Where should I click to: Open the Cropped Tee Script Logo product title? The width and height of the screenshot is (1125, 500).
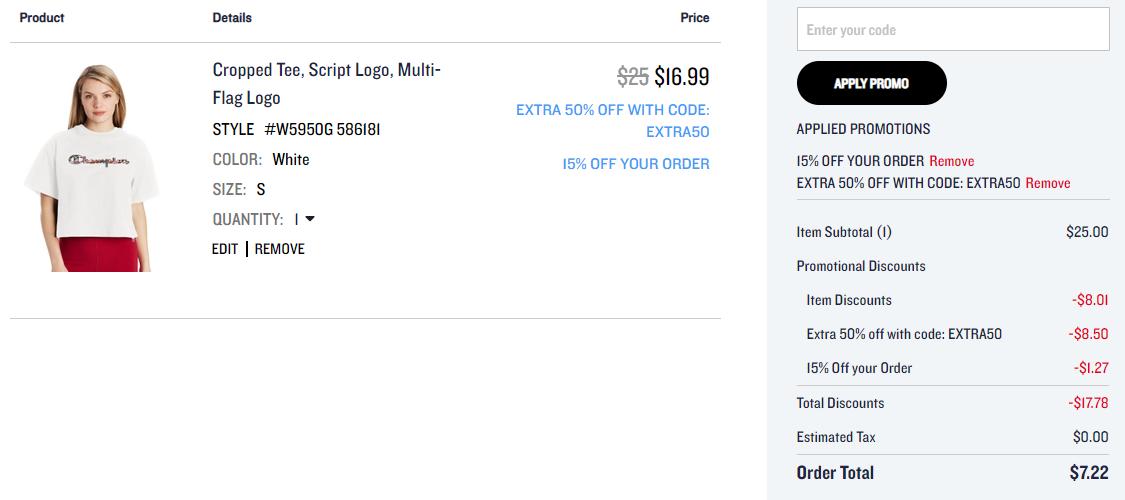click(x=327, y=84)
